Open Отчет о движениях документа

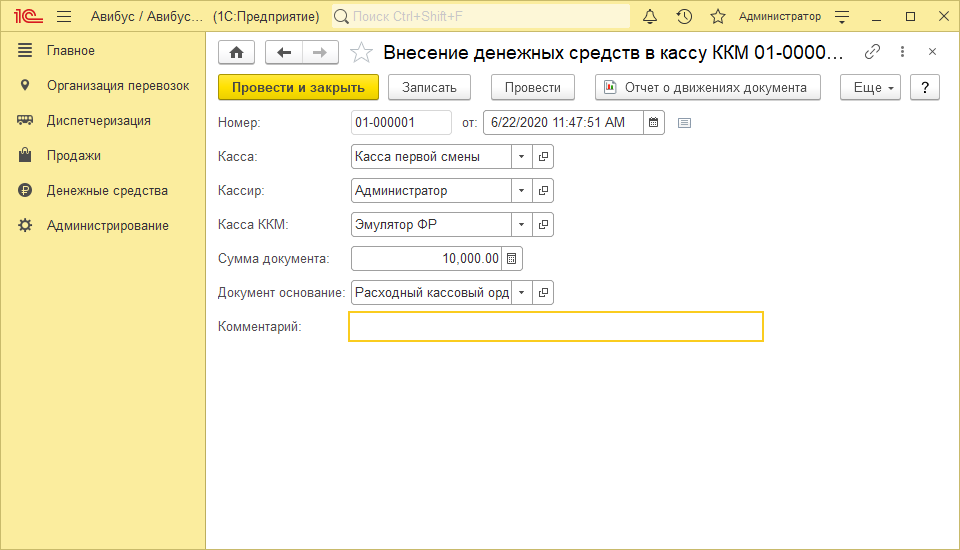[x=707, y=87]
